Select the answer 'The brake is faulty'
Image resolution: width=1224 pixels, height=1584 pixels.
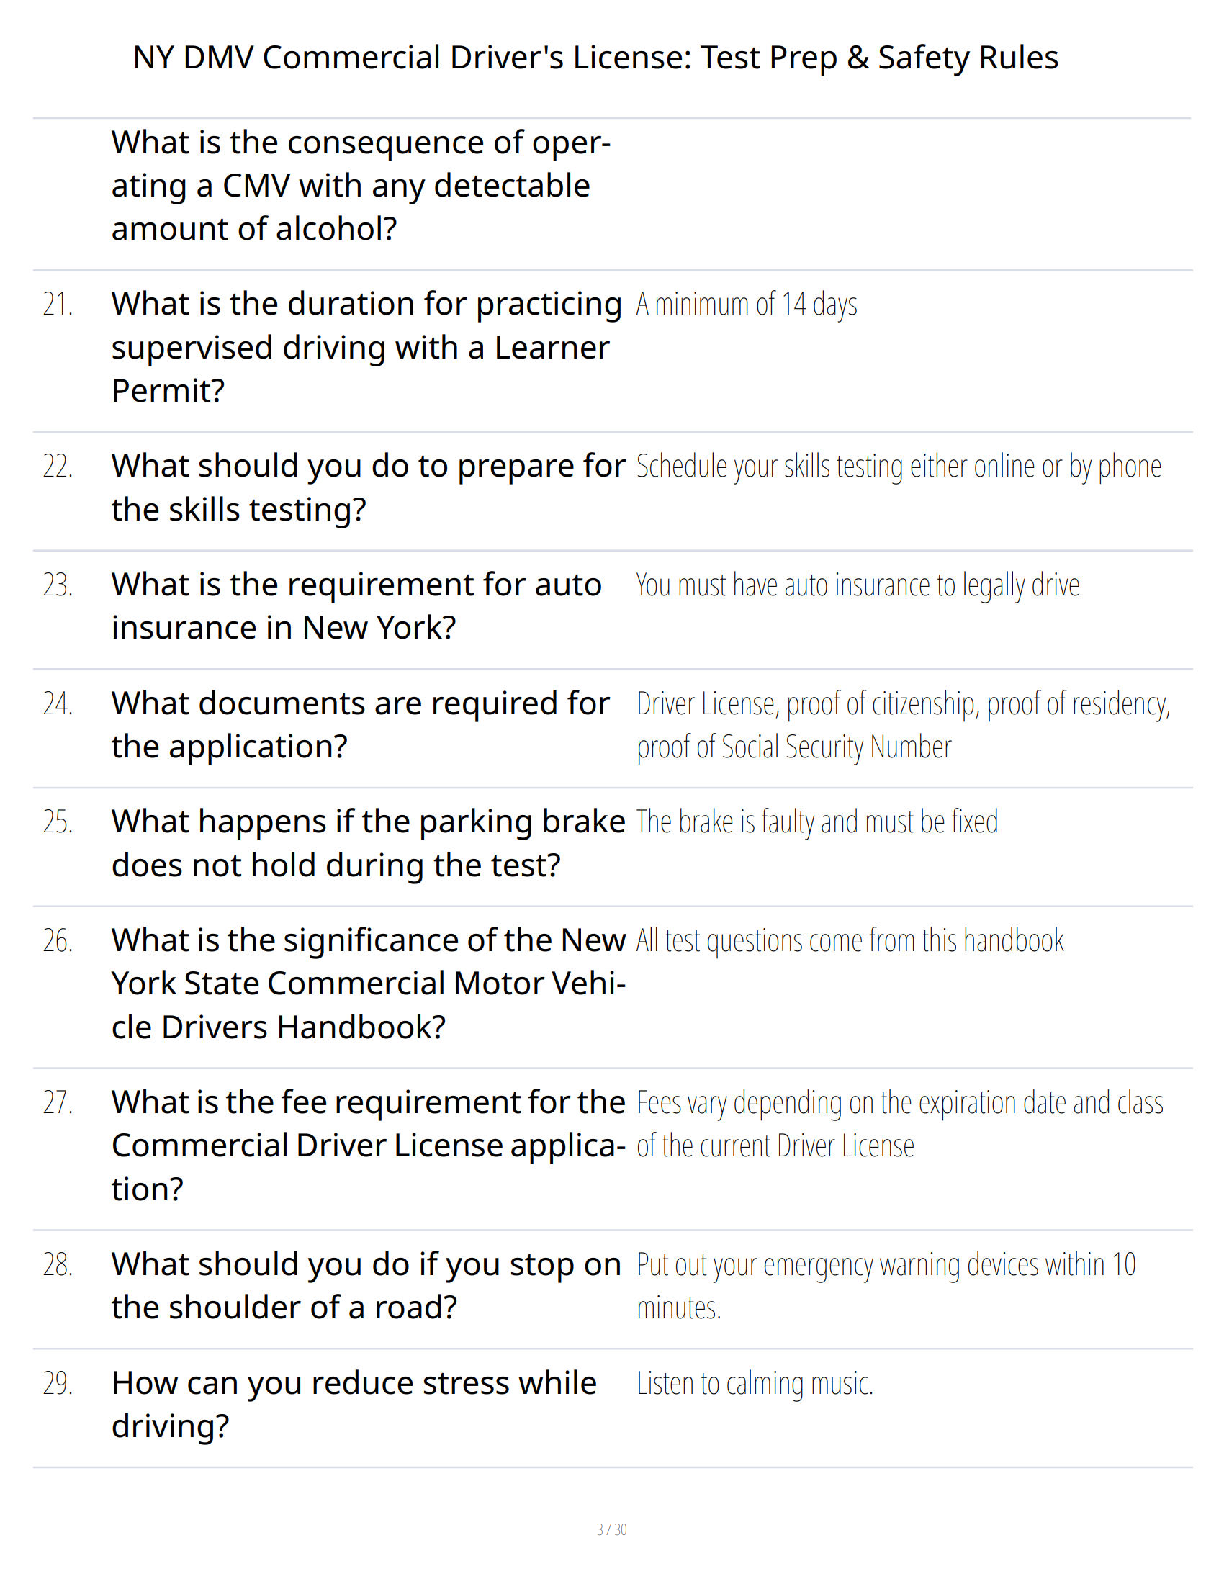point(817,822)
